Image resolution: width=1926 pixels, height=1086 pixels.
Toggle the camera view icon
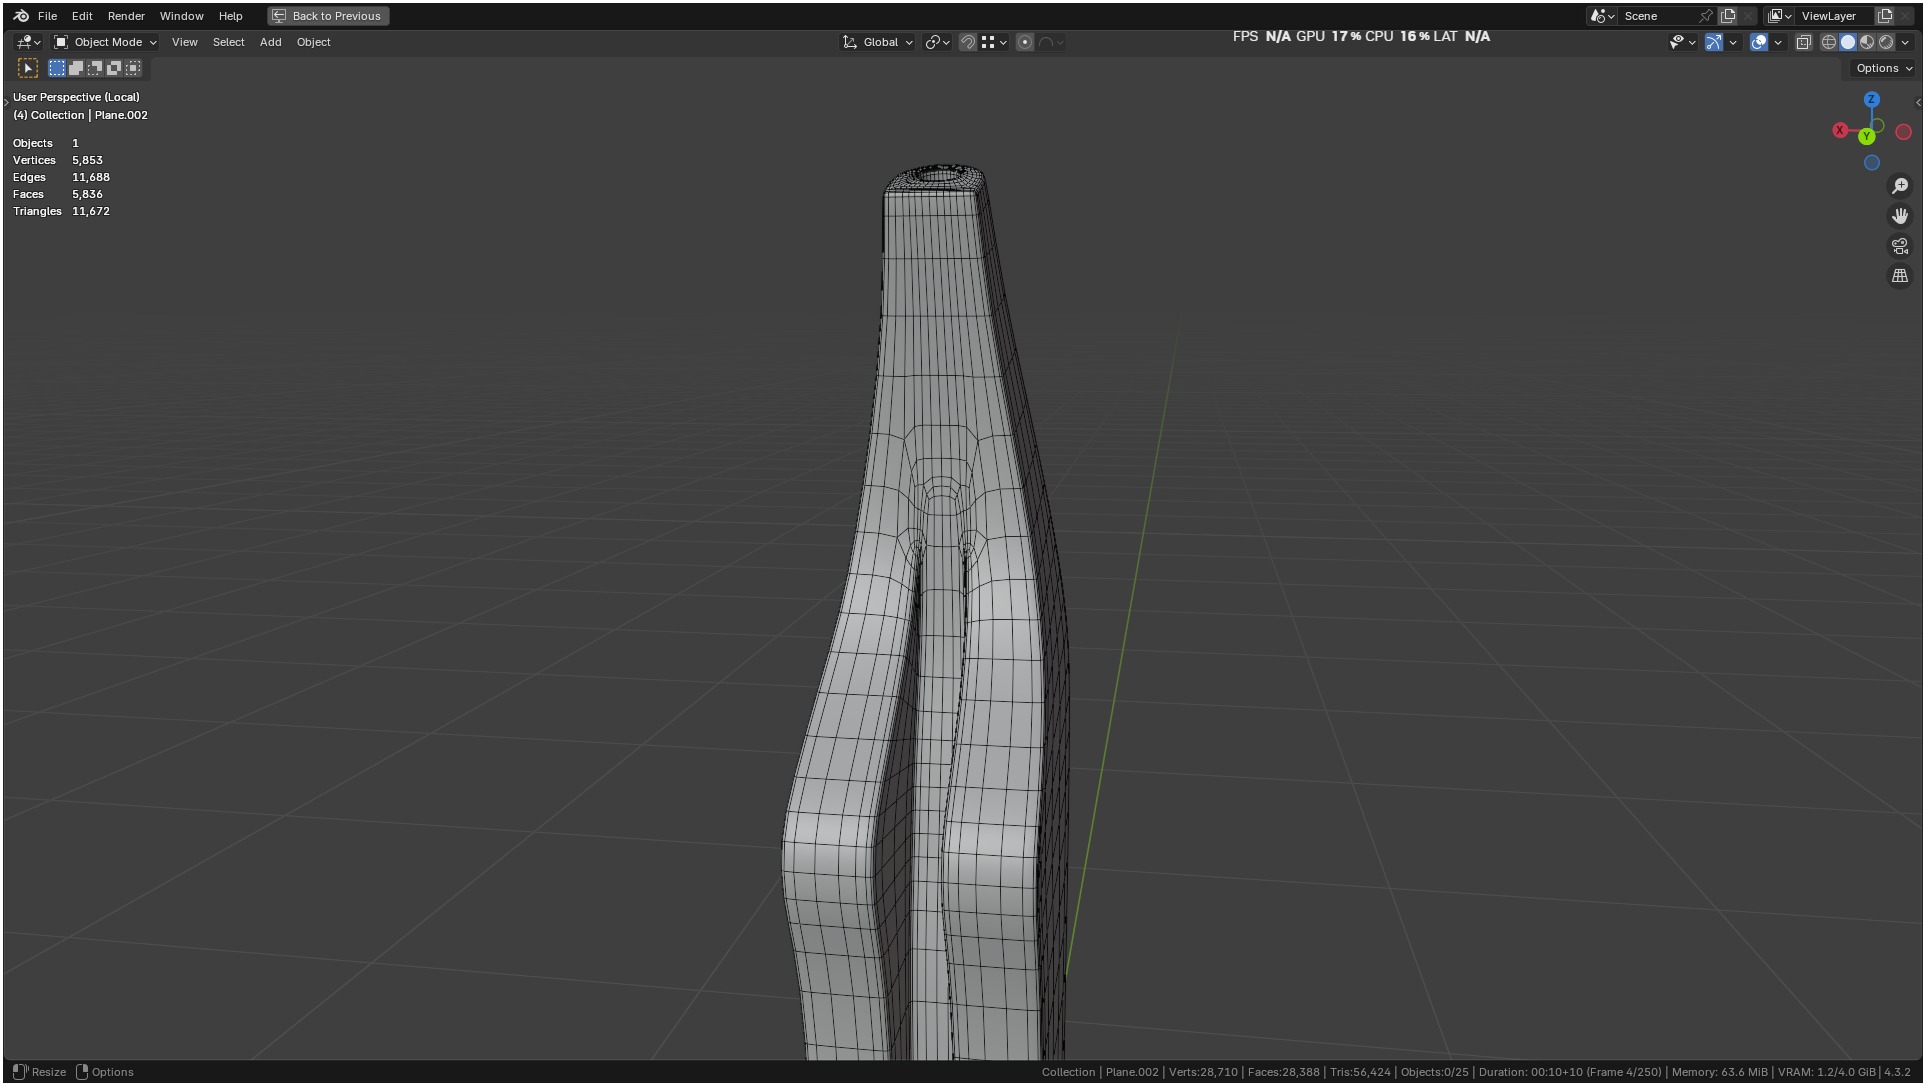[1900, 246]
